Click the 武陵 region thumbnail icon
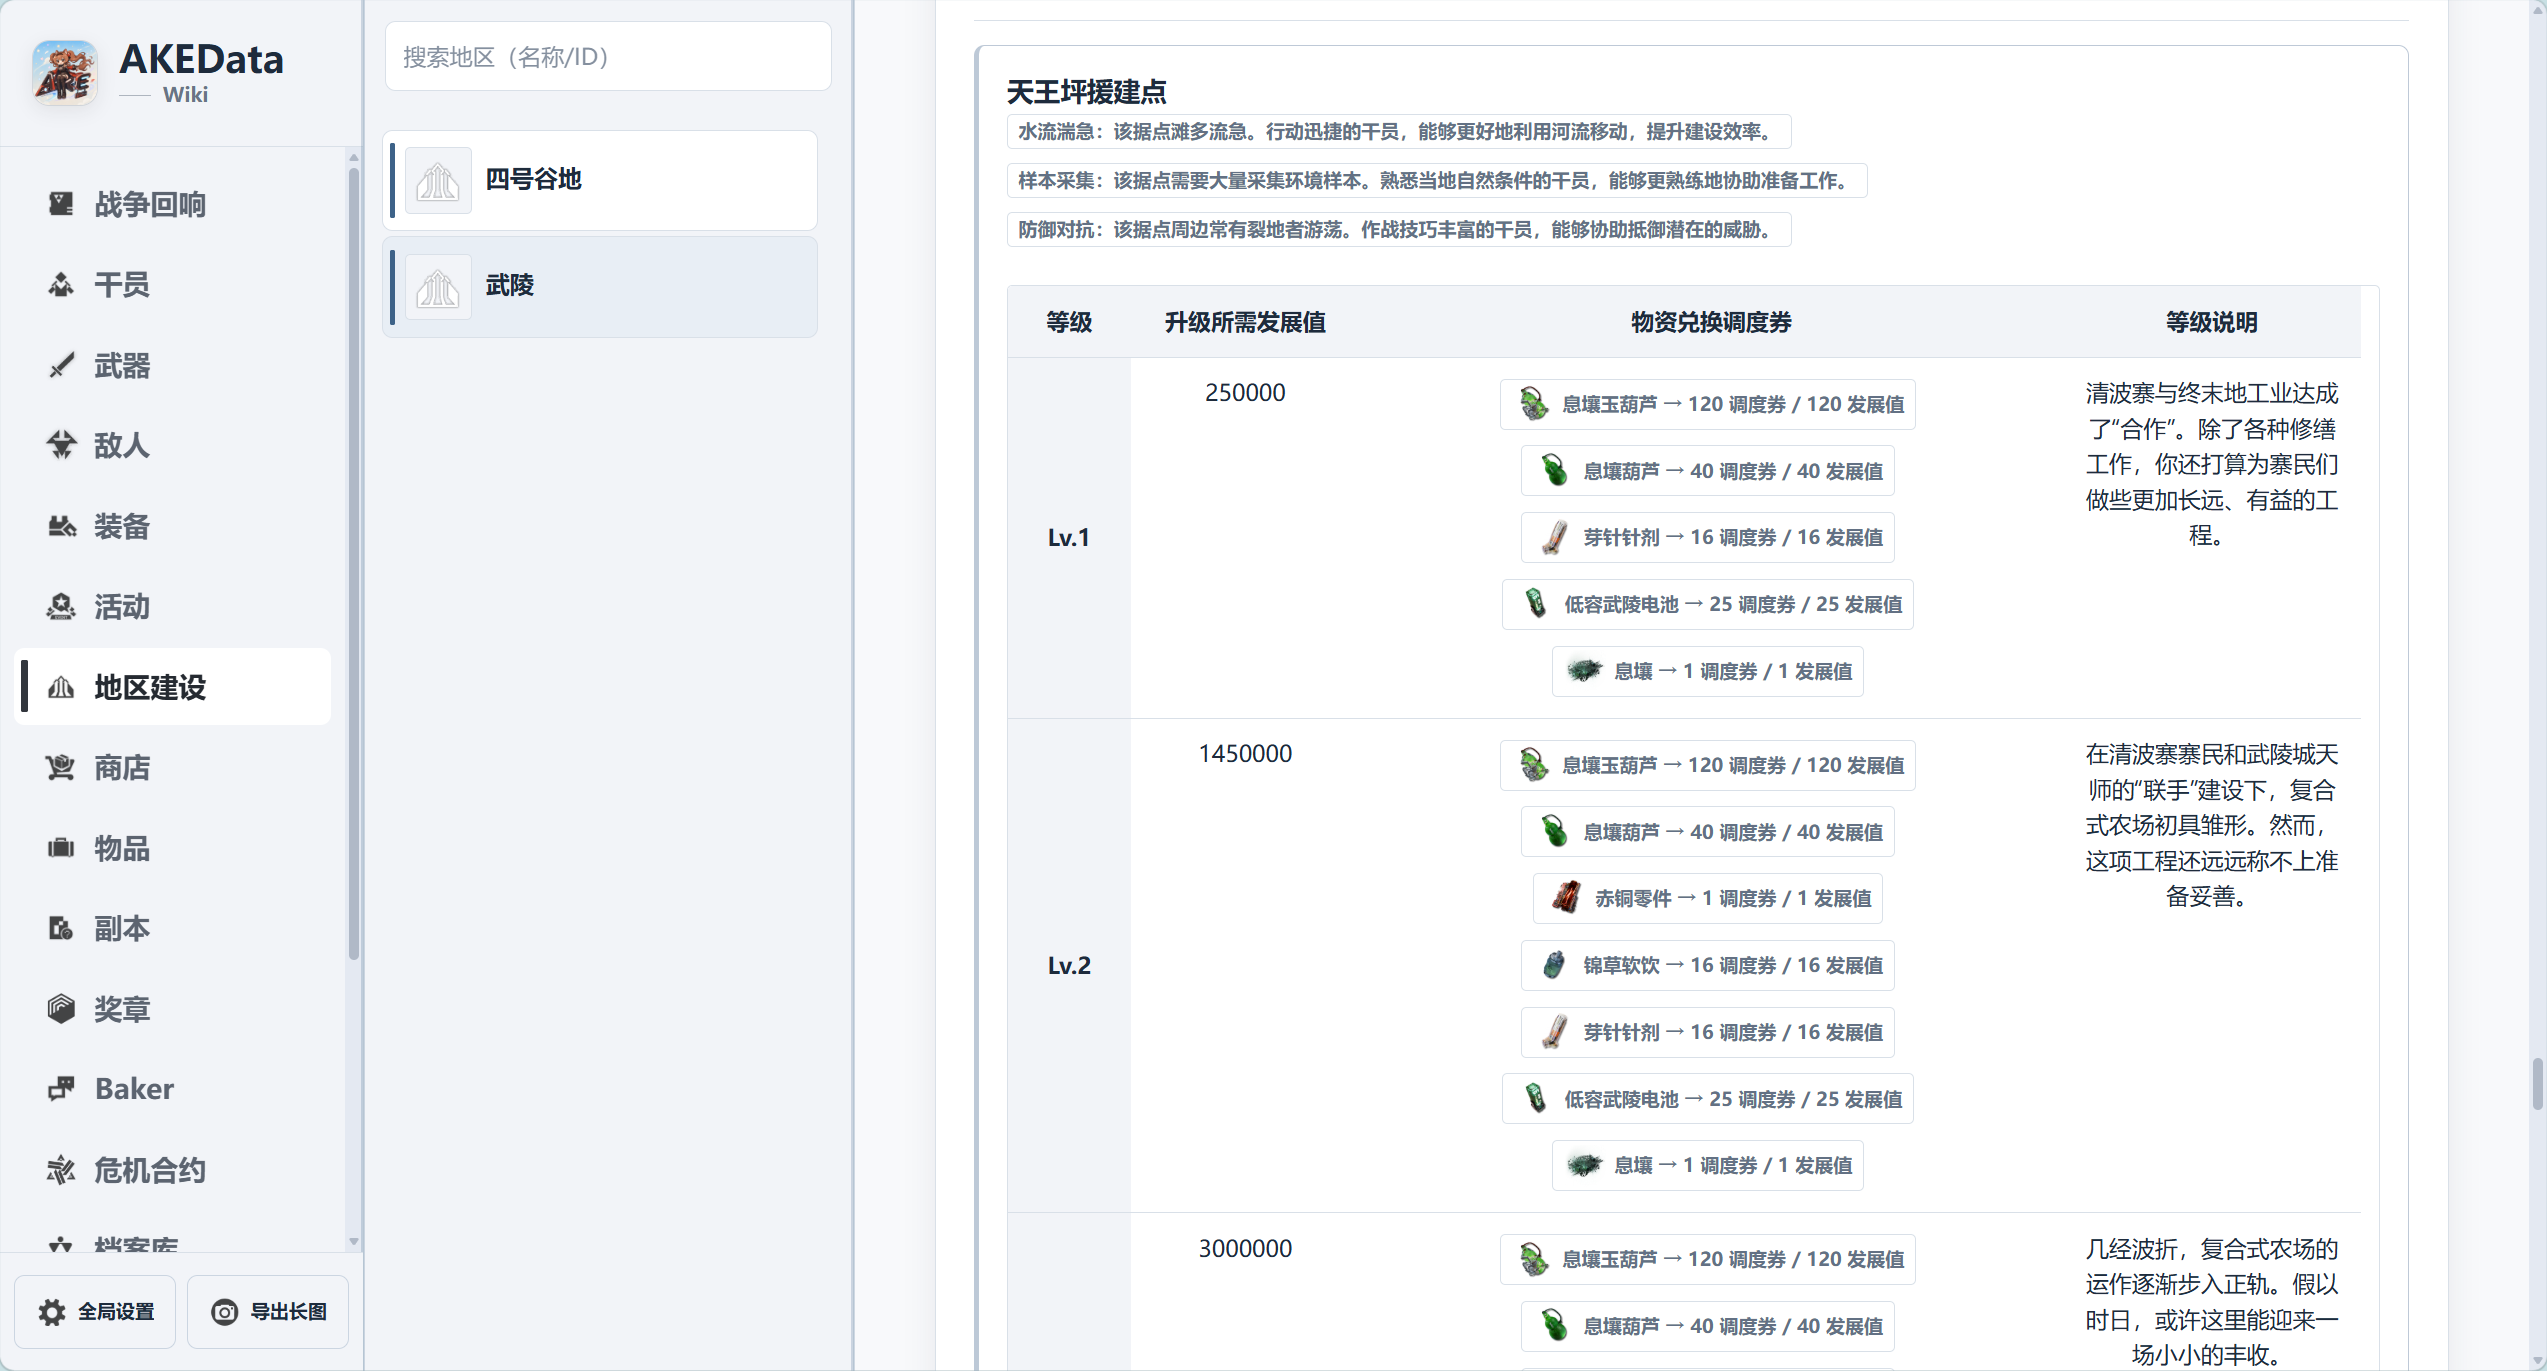 438,287
